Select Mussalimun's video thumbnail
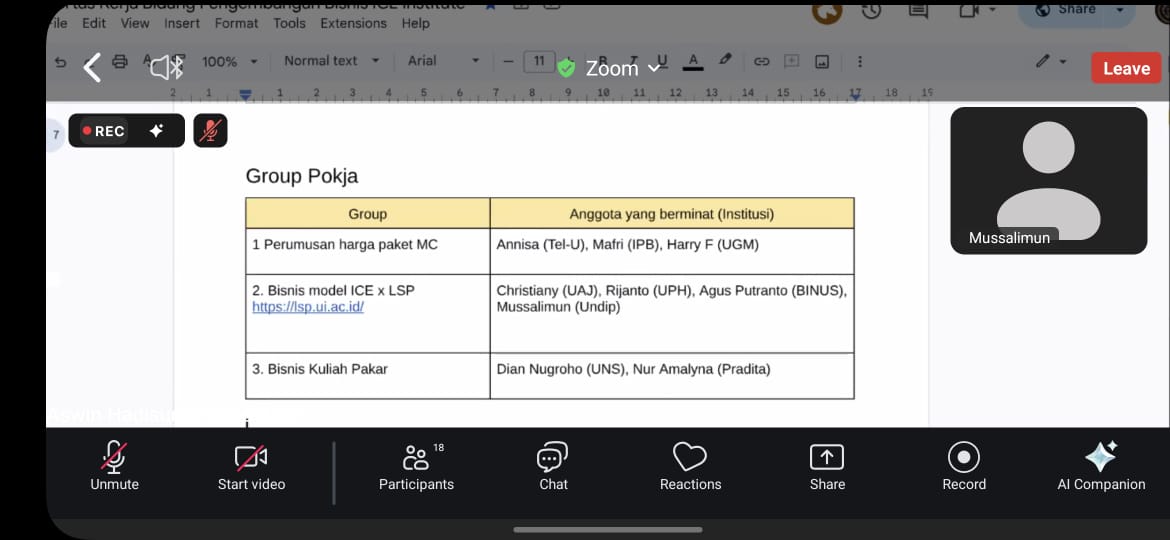1170x540 pixels. pyautogui.click(x=1048, y=180)
